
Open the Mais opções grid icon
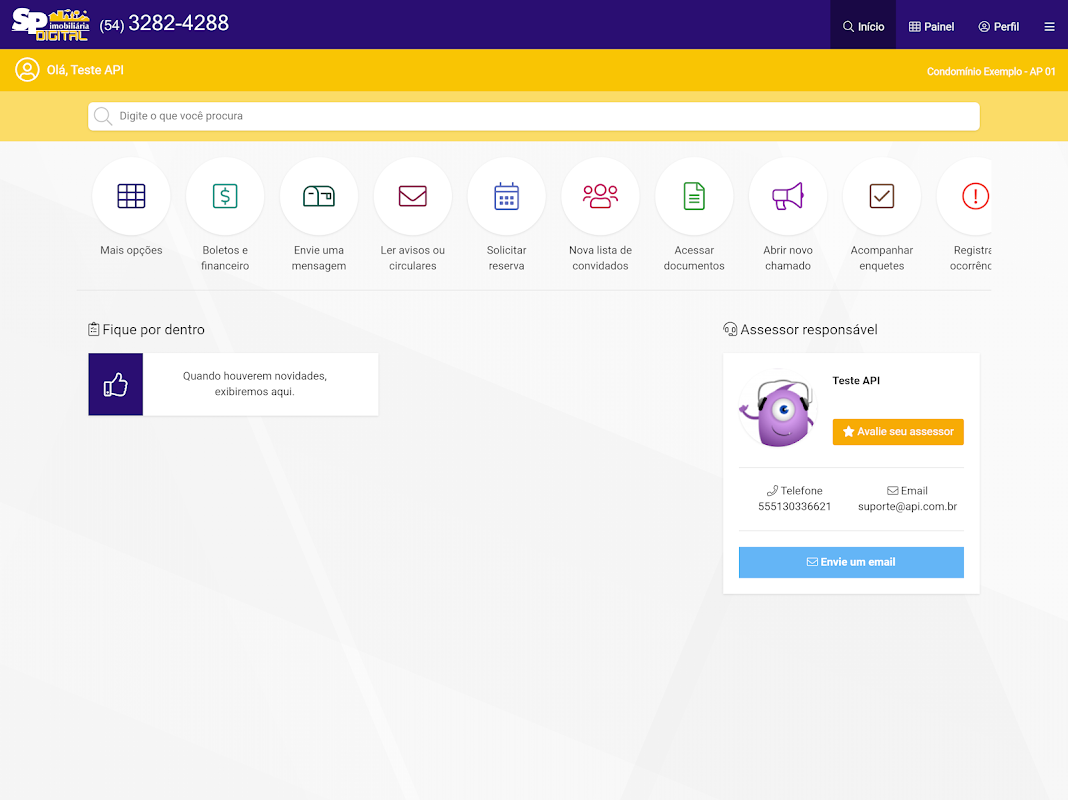coord(131,196)
